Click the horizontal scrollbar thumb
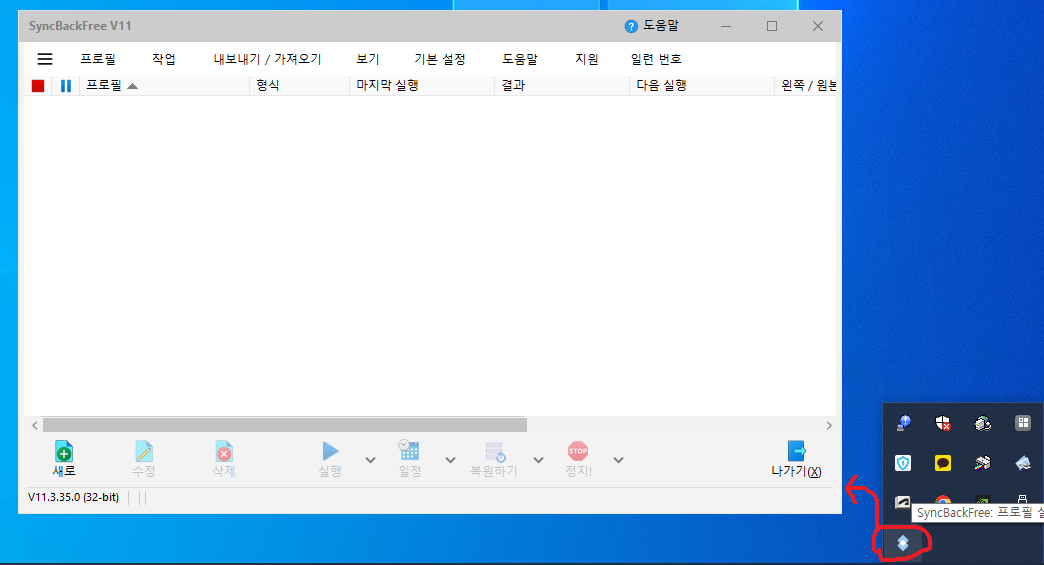 (x=285, y=425)
